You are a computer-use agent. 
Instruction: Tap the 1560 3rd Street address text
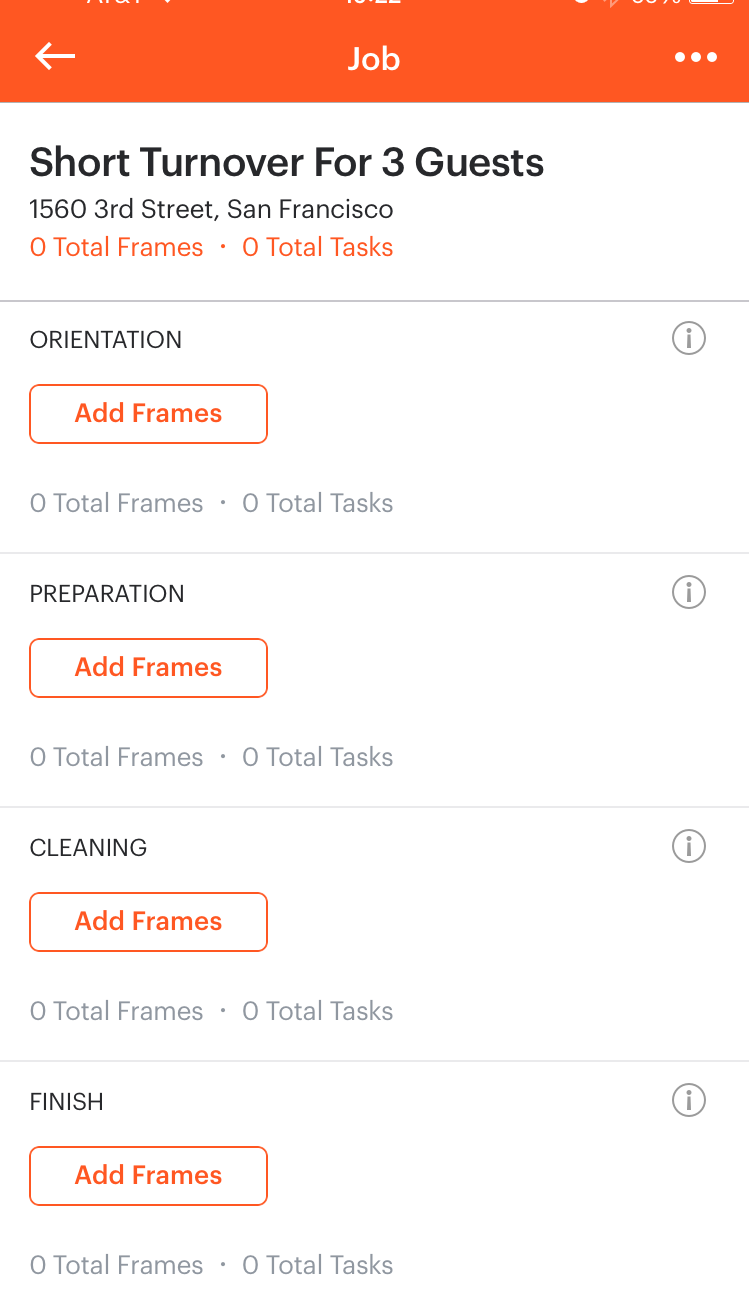click(x=211, y=210)
